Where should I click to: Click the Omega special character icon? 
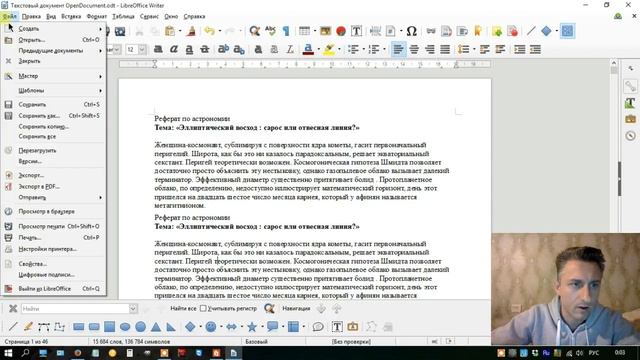click(x=411, y=31)
